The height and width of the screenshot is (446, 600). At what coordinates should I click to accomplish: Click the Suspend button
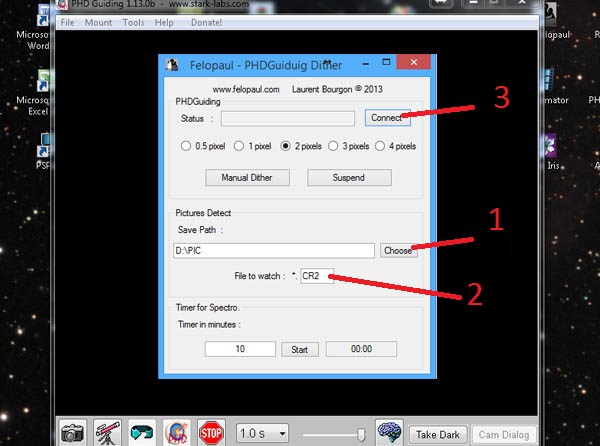(x=349, y=177)
